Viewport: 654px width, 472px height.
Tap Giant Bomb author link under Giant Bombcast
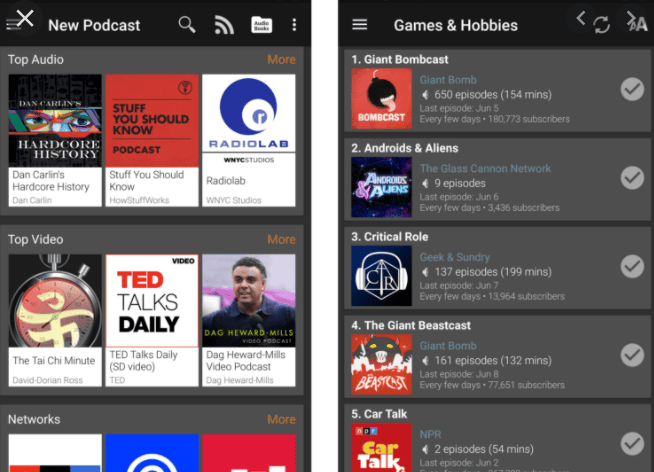coord(448,80)
